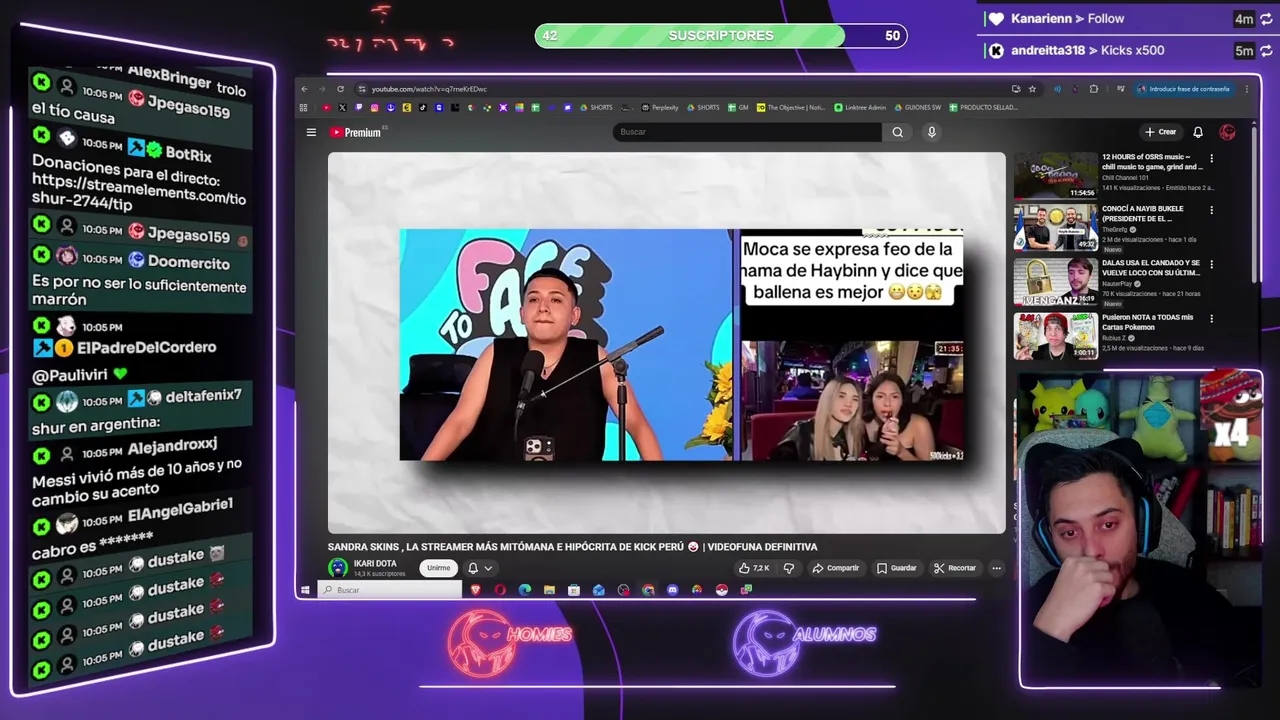Bookmark this page with the star icon
1280x720 pixels.
(1032, 89)
